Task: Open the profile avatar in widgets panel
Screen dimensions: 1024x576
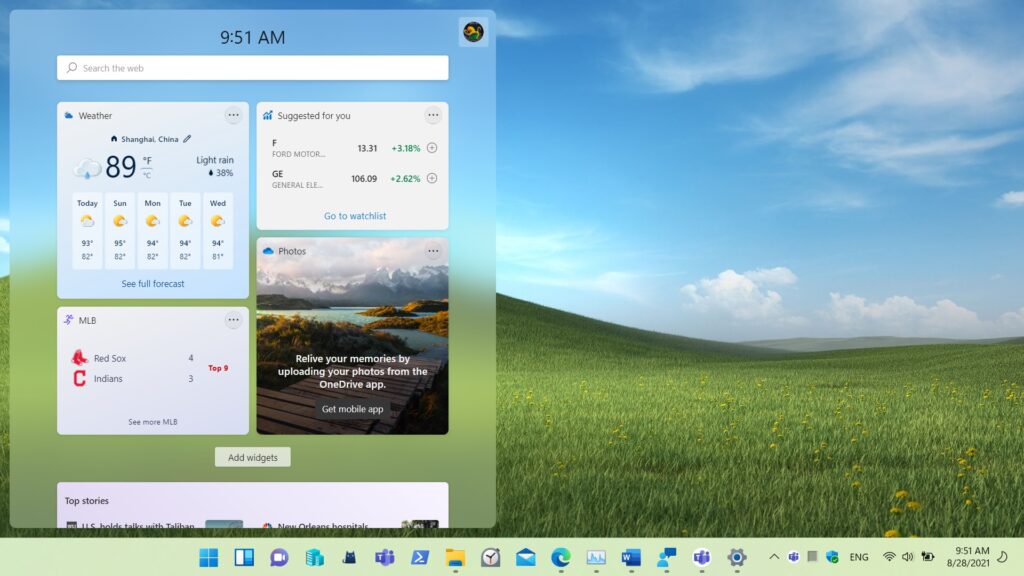Action: (473, 32)
